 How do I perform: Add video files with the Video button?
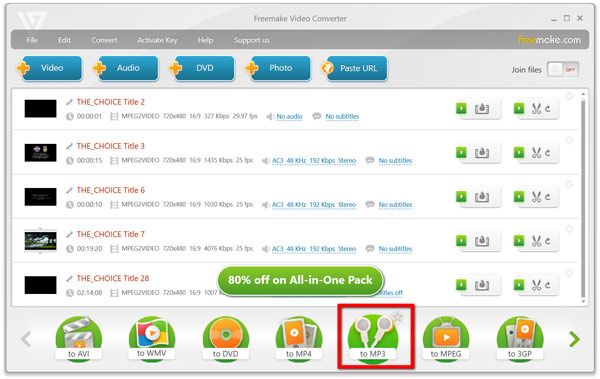50,68
